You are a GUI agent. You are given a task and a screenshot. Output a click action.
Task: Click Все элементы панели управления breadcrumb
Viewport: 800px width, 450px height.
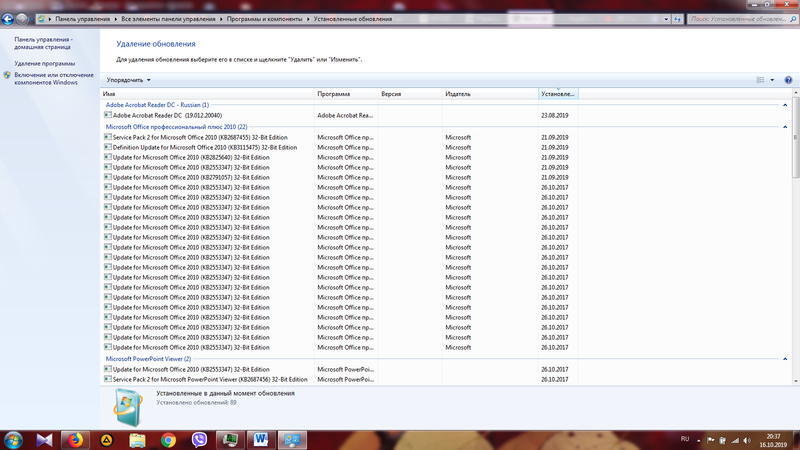168,19
